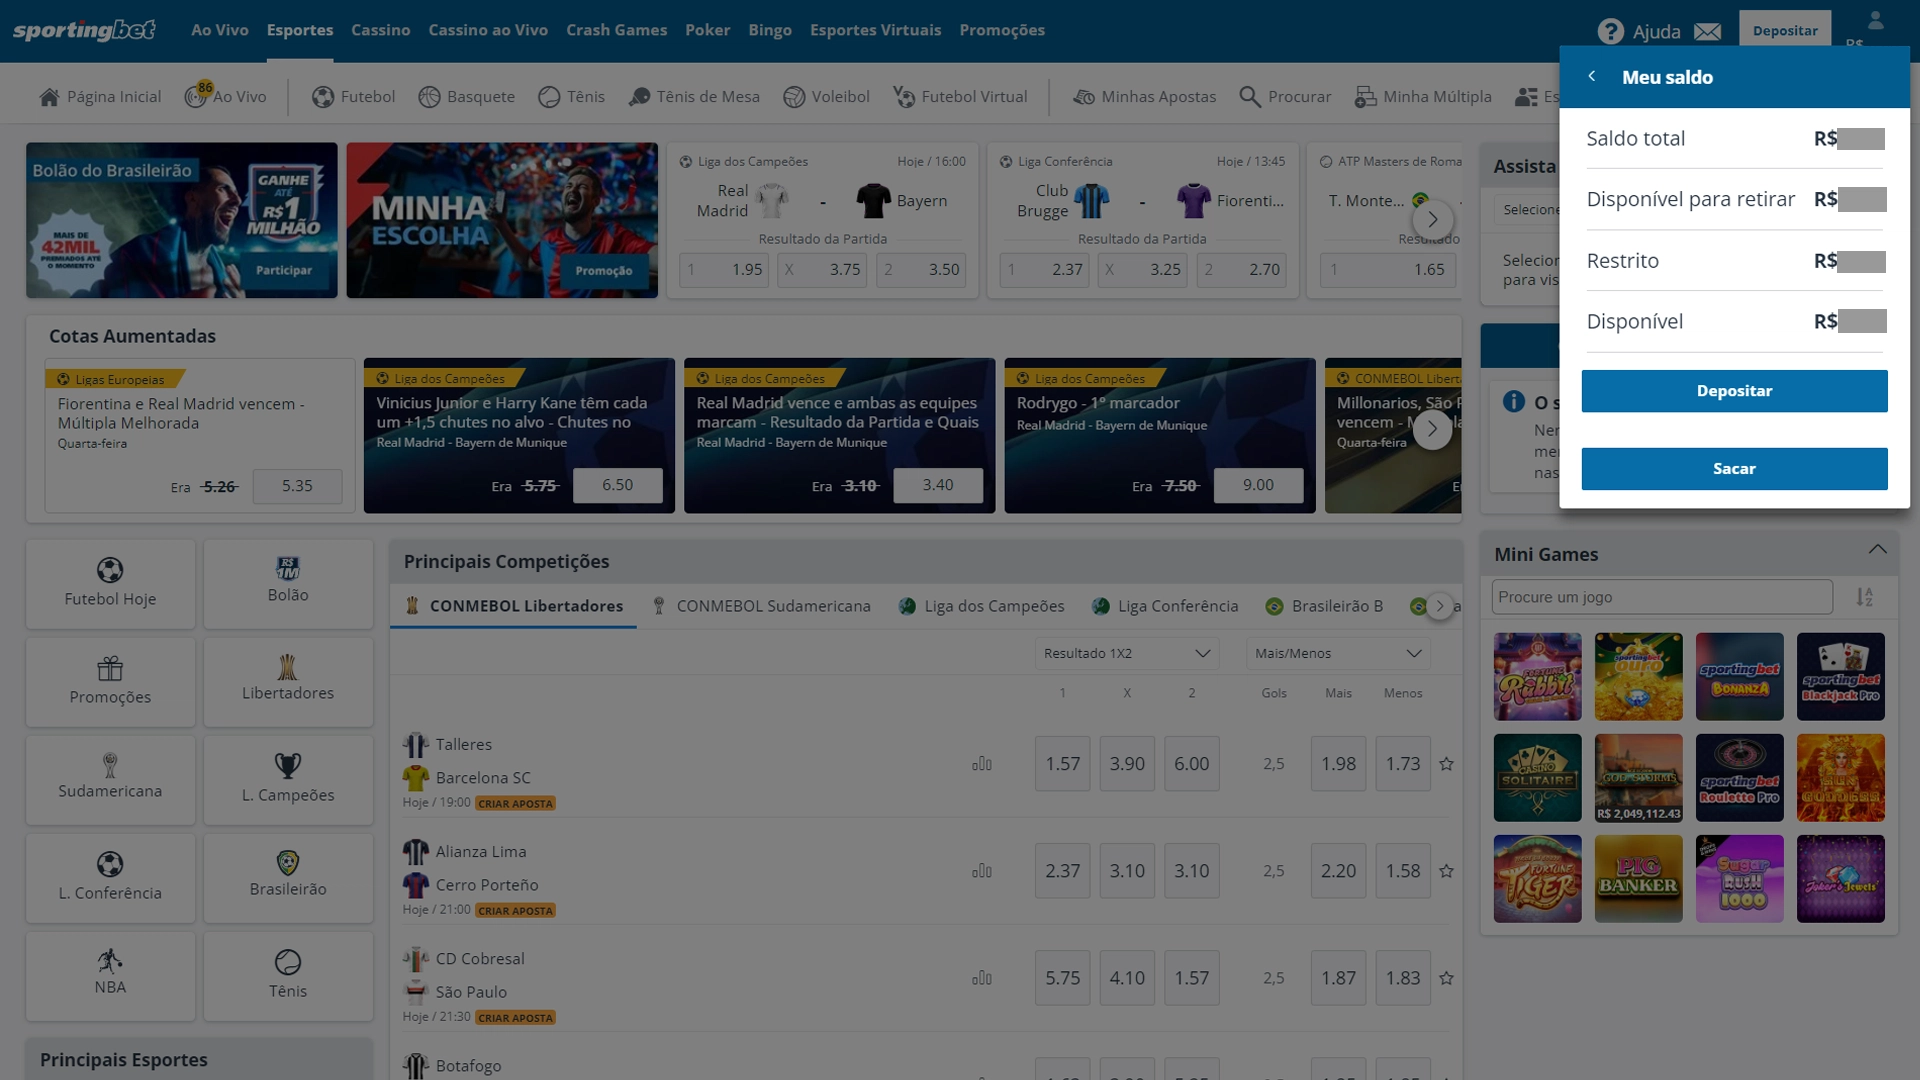This screenshot has width=1920, height=1080.
Task: Pick boosted odds 6.50 Vinicius Junior bet
Action: click(617, 485)
